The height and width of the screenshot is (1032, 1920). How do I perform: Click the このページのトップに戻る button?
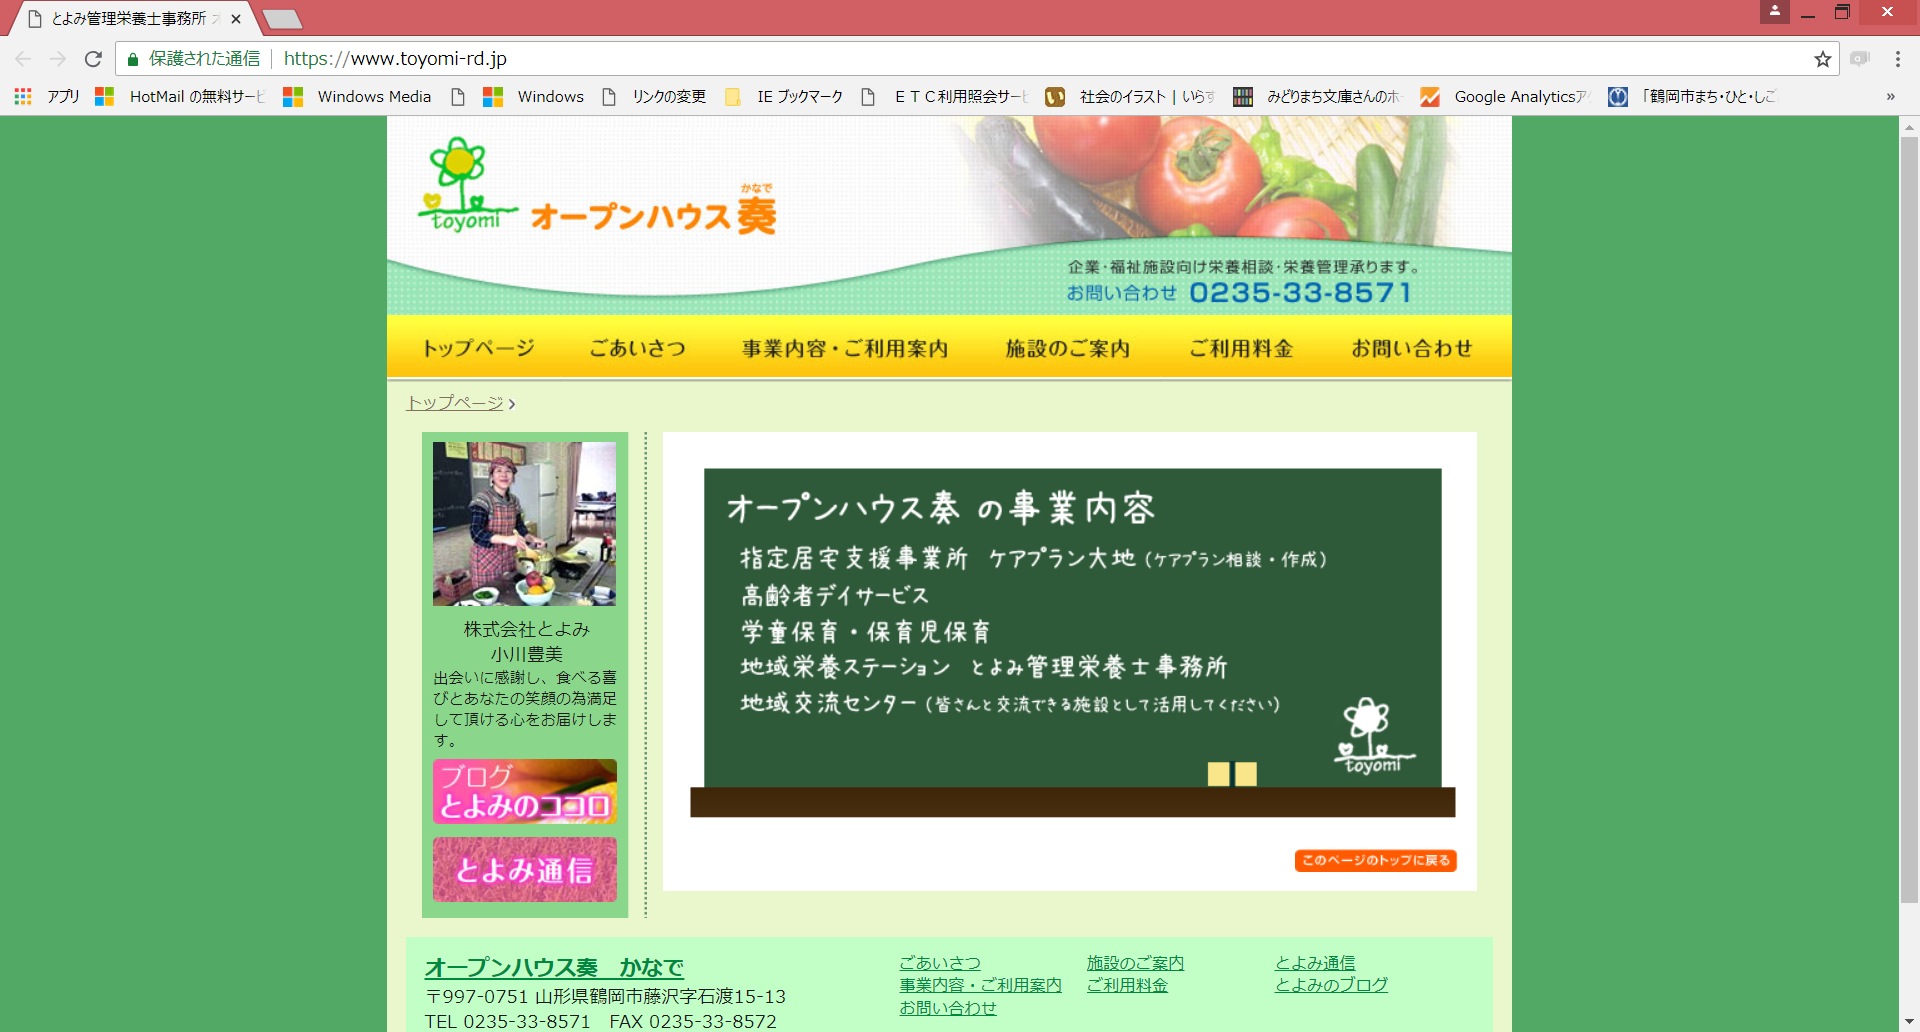[x=1375, y=860]
